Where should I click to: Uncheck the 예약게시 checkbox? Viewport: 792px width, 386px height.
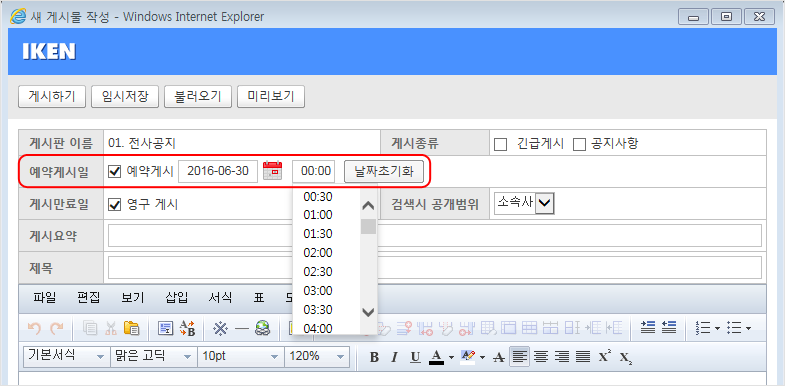(115, 171)
